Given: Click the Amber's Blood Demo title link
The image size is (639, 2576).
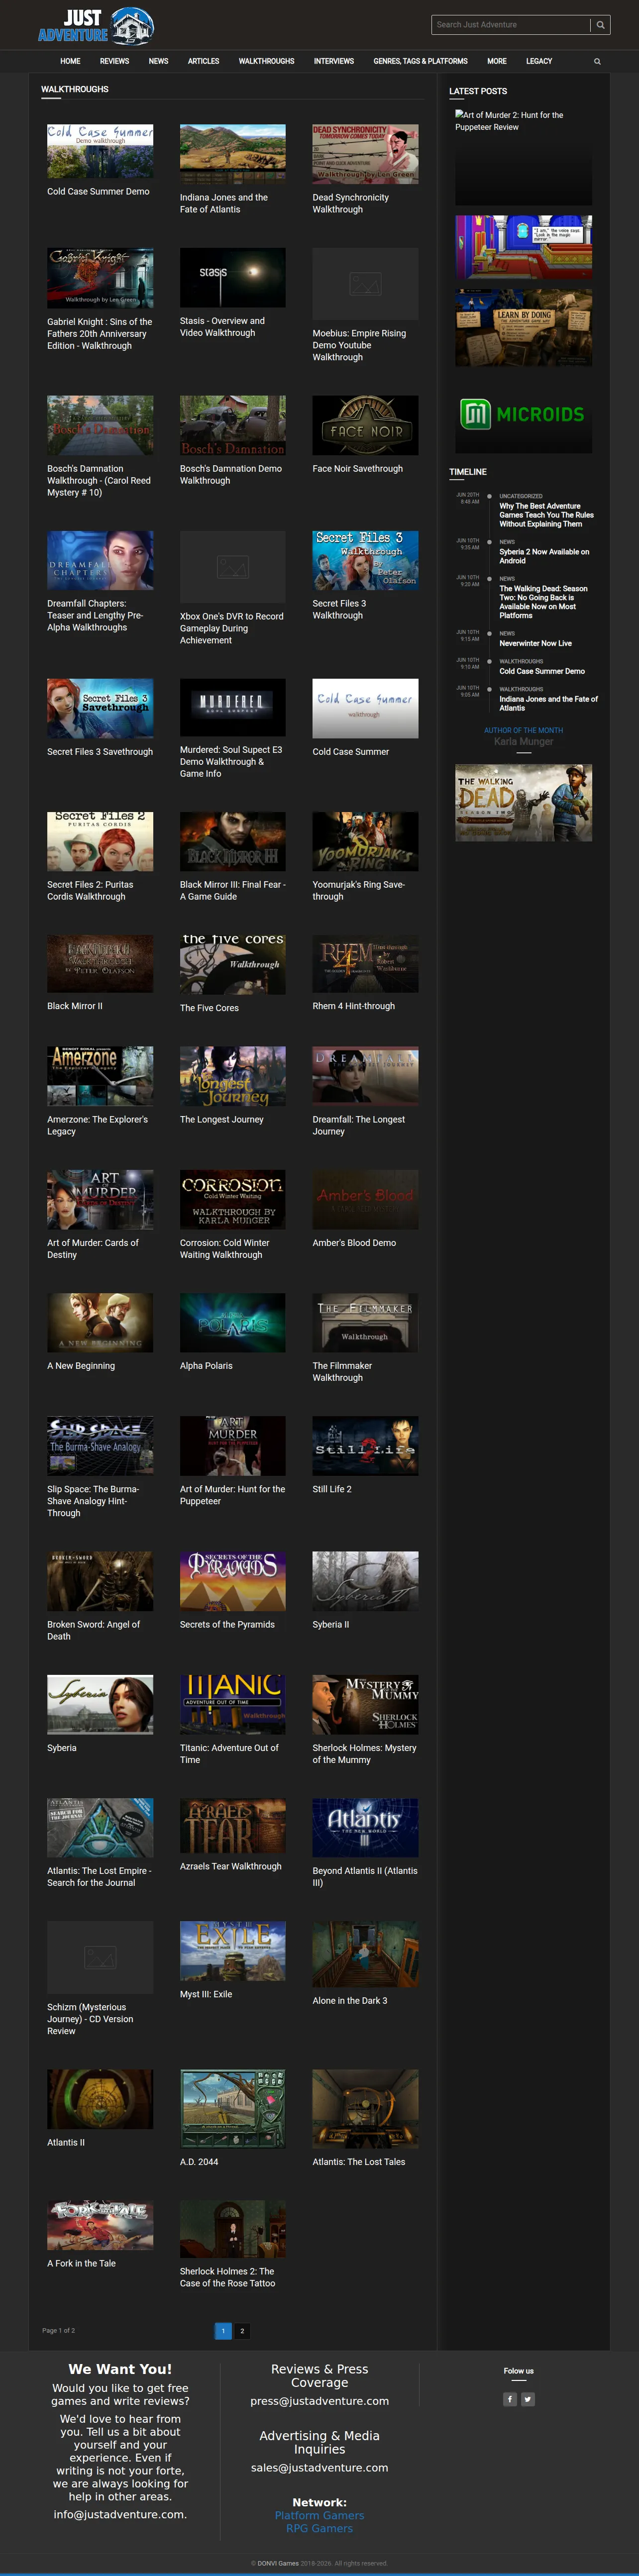Looking at the screenshot, I should 354,1242.
